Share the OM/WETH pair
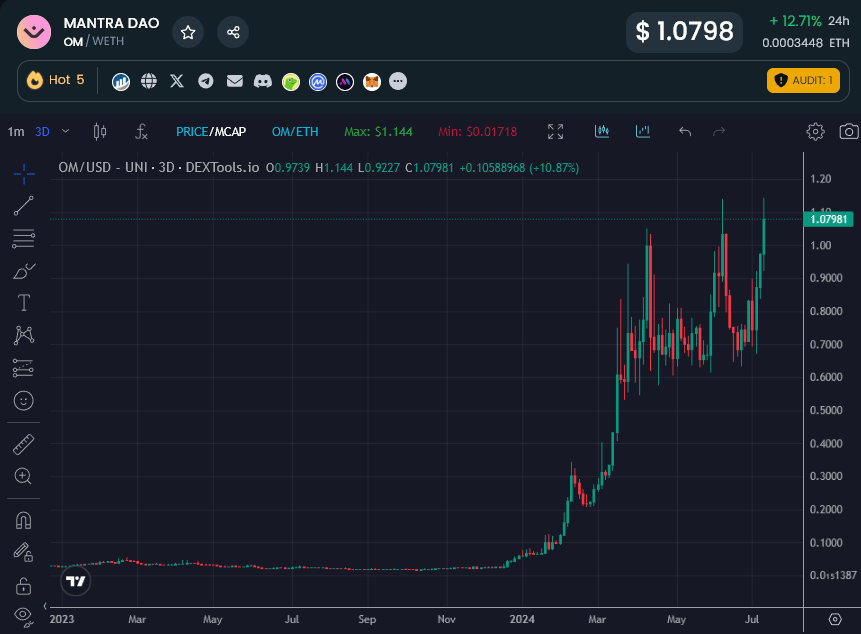The image size is (861, 634). tap(233, 32)
